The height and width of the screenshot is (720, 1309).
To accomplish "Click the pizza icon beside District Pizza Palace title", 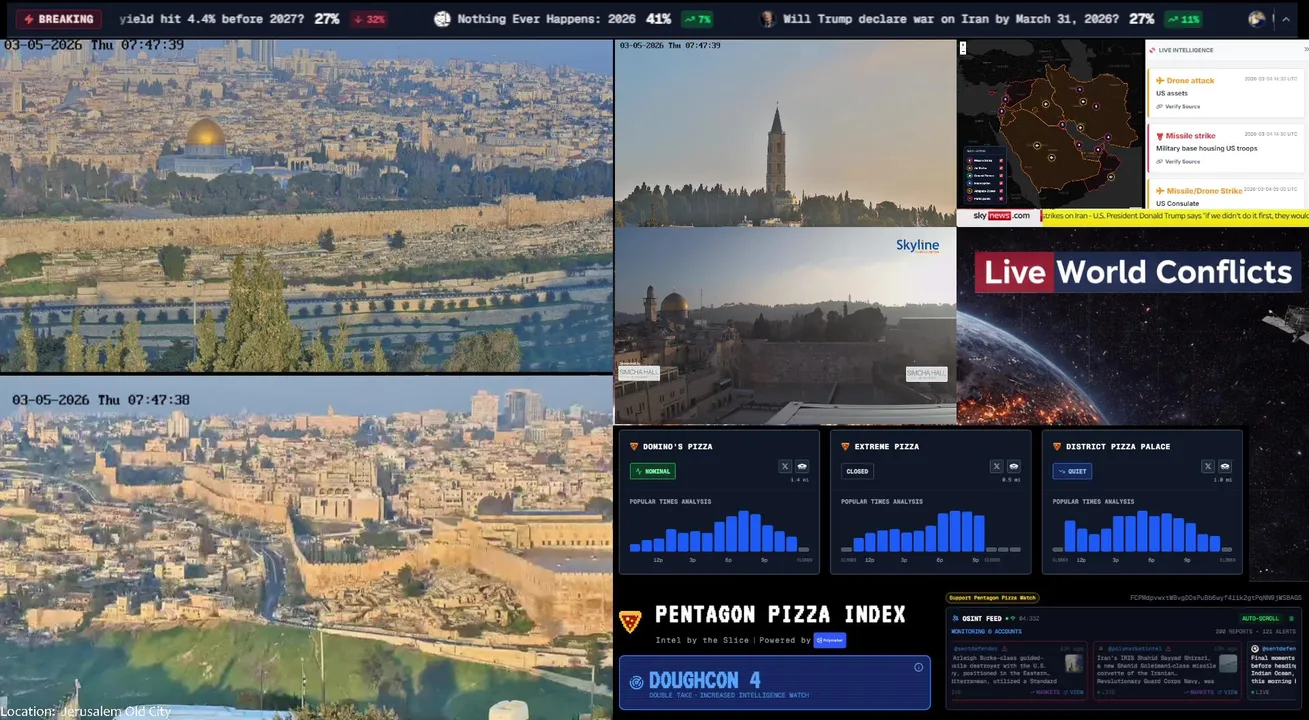I will pyautogui.click(x=1056, y=446).
